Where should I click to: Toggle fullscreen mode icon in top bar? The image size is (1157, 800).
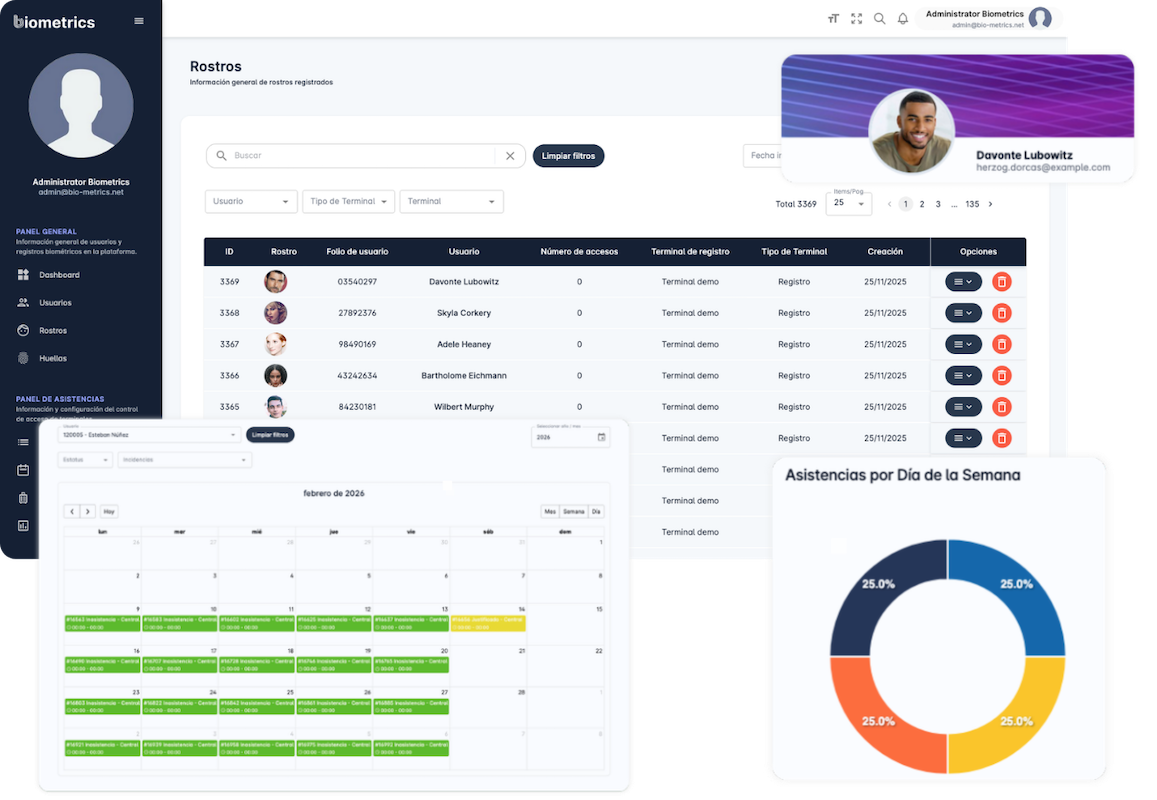click(x=856, y=19)
